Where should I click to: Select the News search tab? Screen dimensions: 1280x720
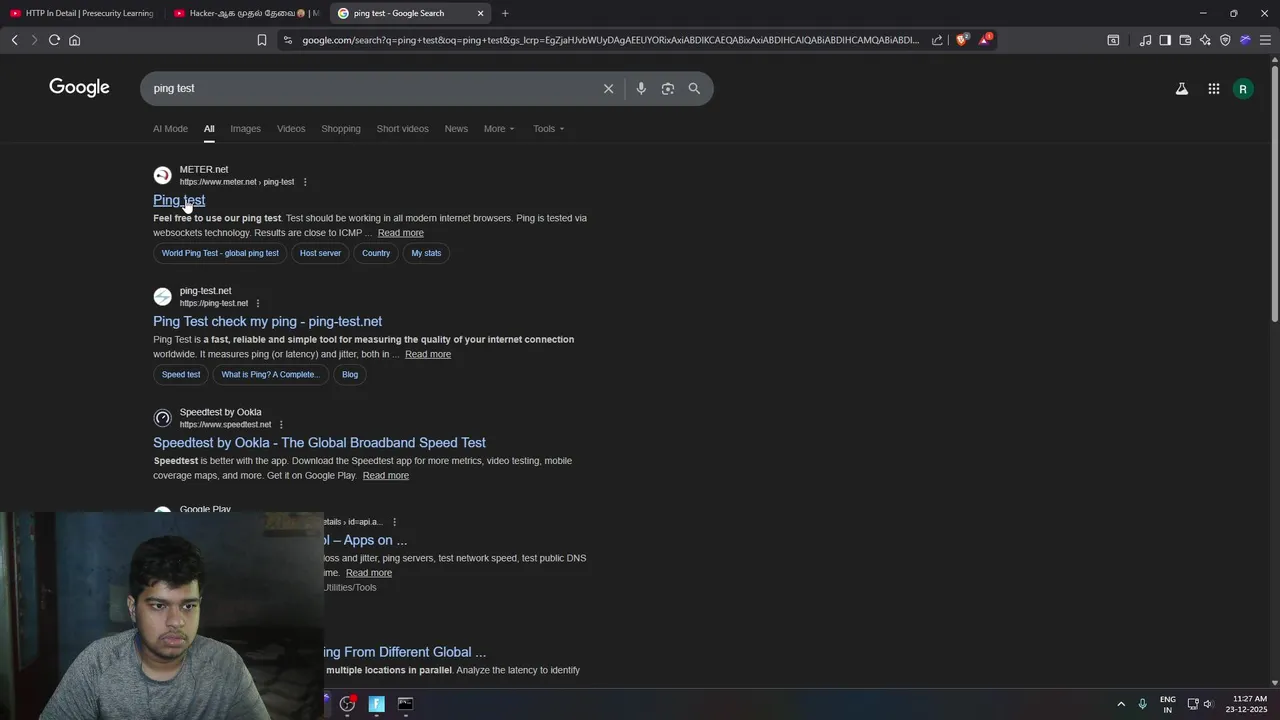(456, 129)
